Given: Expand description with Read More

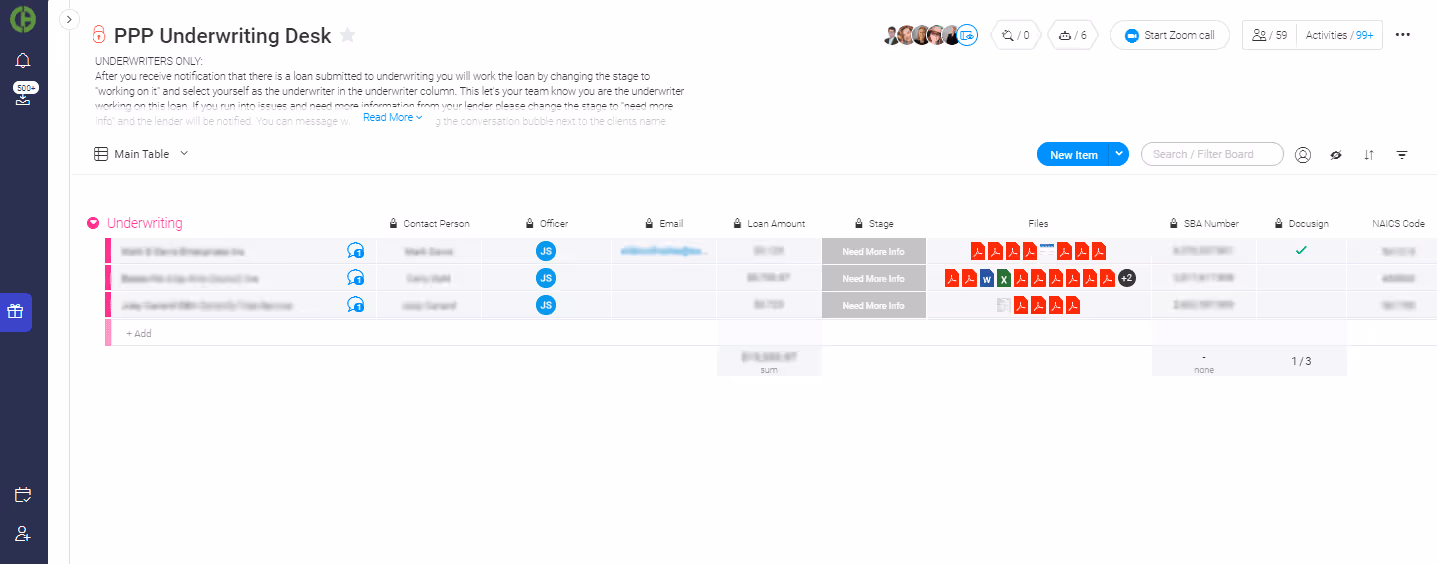Looking at the screenshot, I should [392, 117].
